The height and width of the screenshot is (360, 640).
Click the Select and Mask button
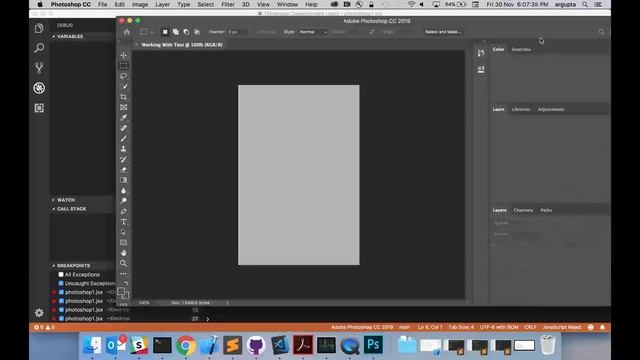pyautogui.click(x=443, y=32)
